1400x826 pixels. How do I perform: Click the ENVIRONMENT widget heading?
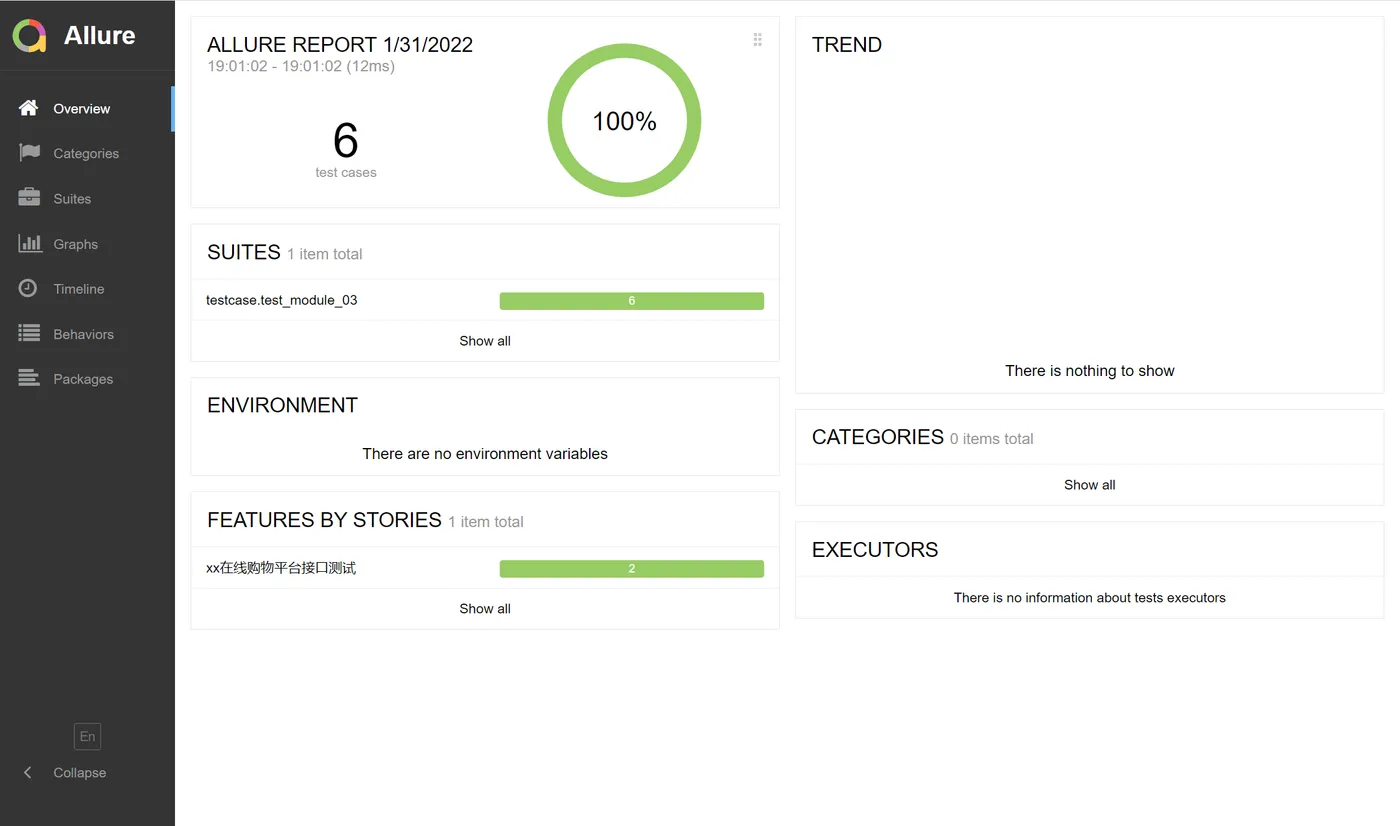(x=283, y=405)
